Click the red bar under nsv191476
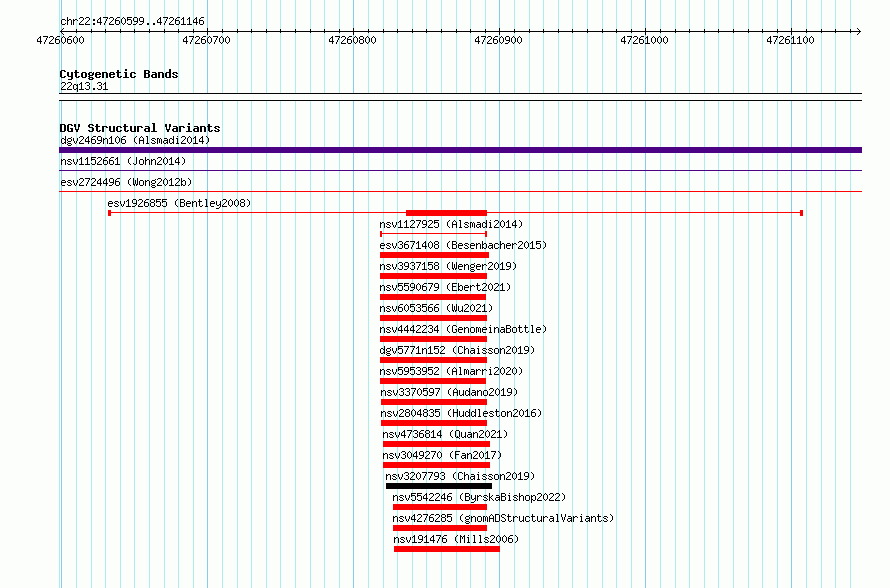Image resolution: width=890 pixels, height=588 pixels. click(447, 549)
